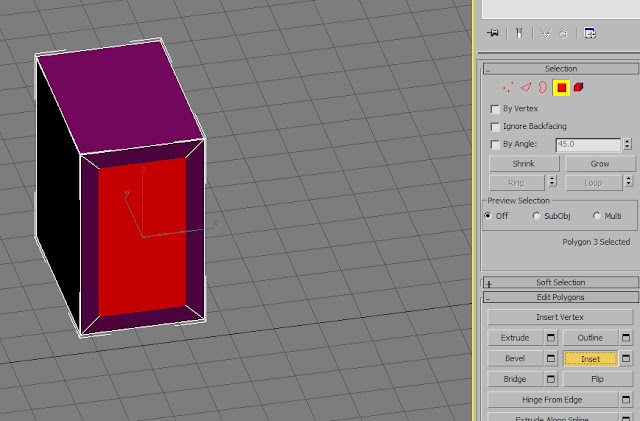640x421 pixels.
Task: Open Bridge settings dialog box icon
Action: 551,379
